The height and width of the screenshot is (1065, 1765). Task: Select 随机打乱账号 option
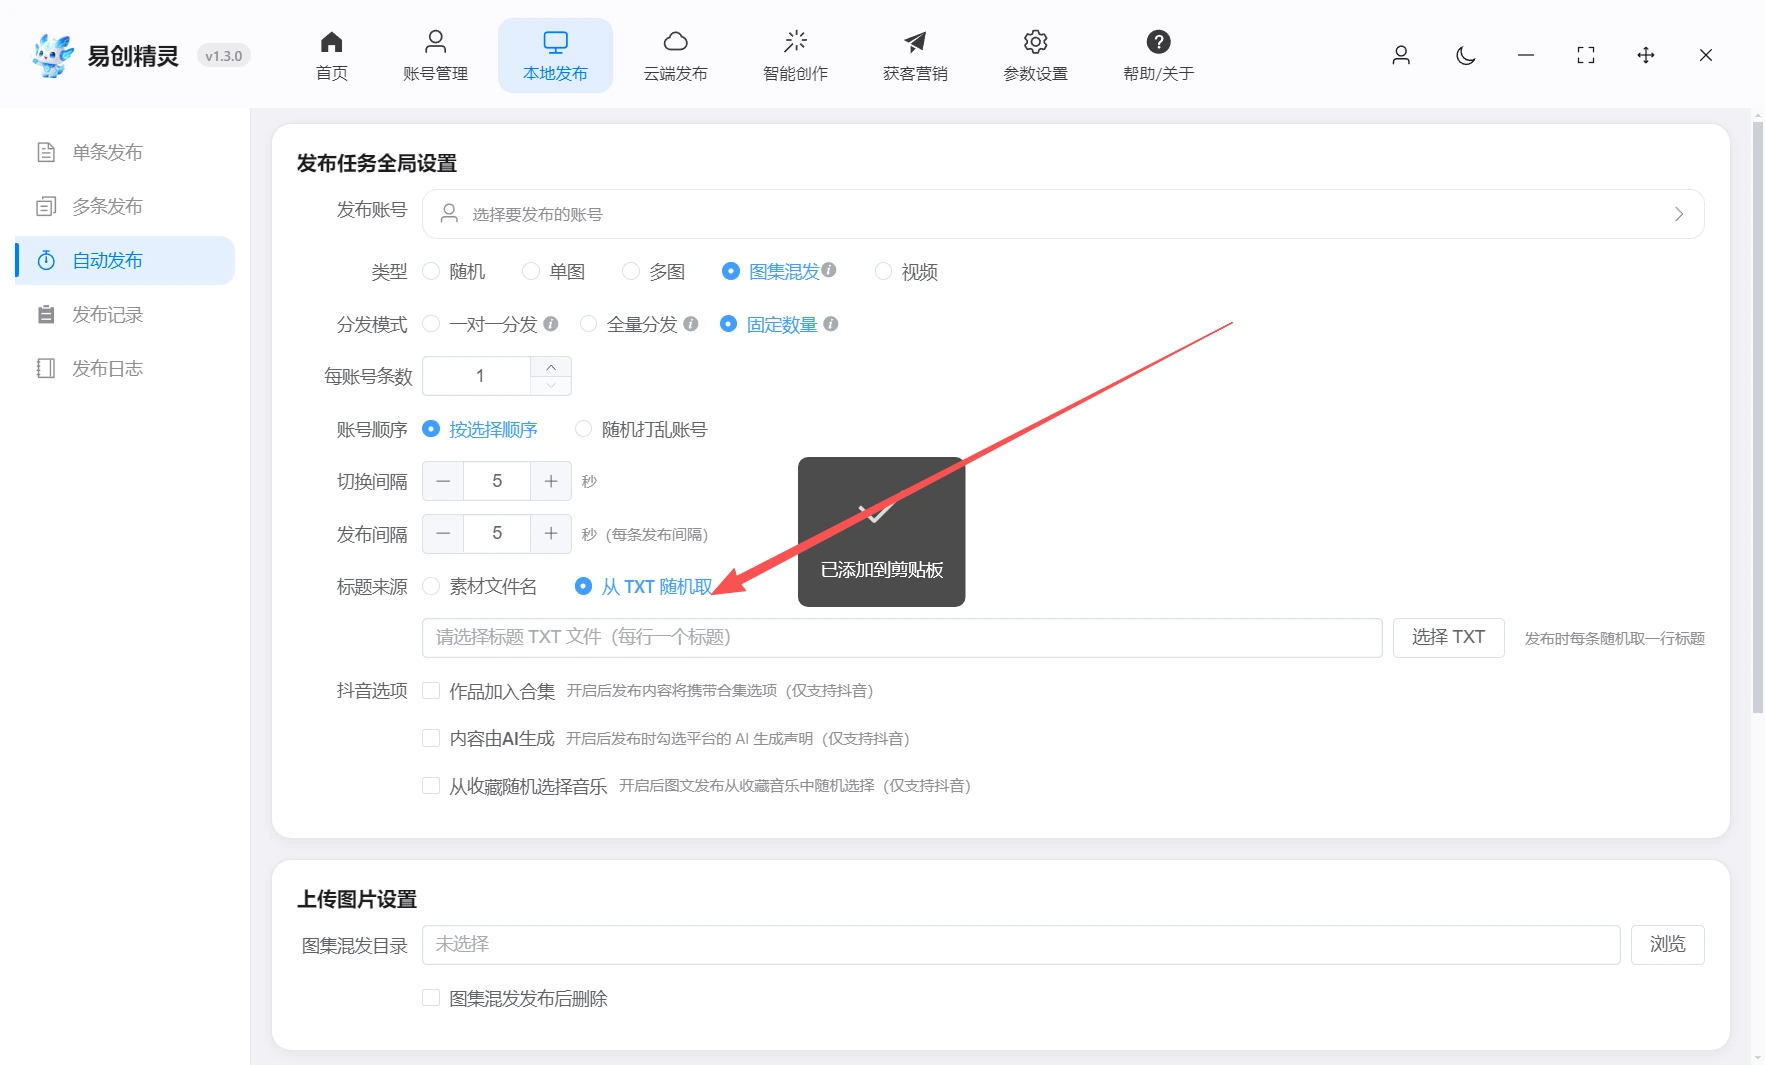(x=641, y=429)
